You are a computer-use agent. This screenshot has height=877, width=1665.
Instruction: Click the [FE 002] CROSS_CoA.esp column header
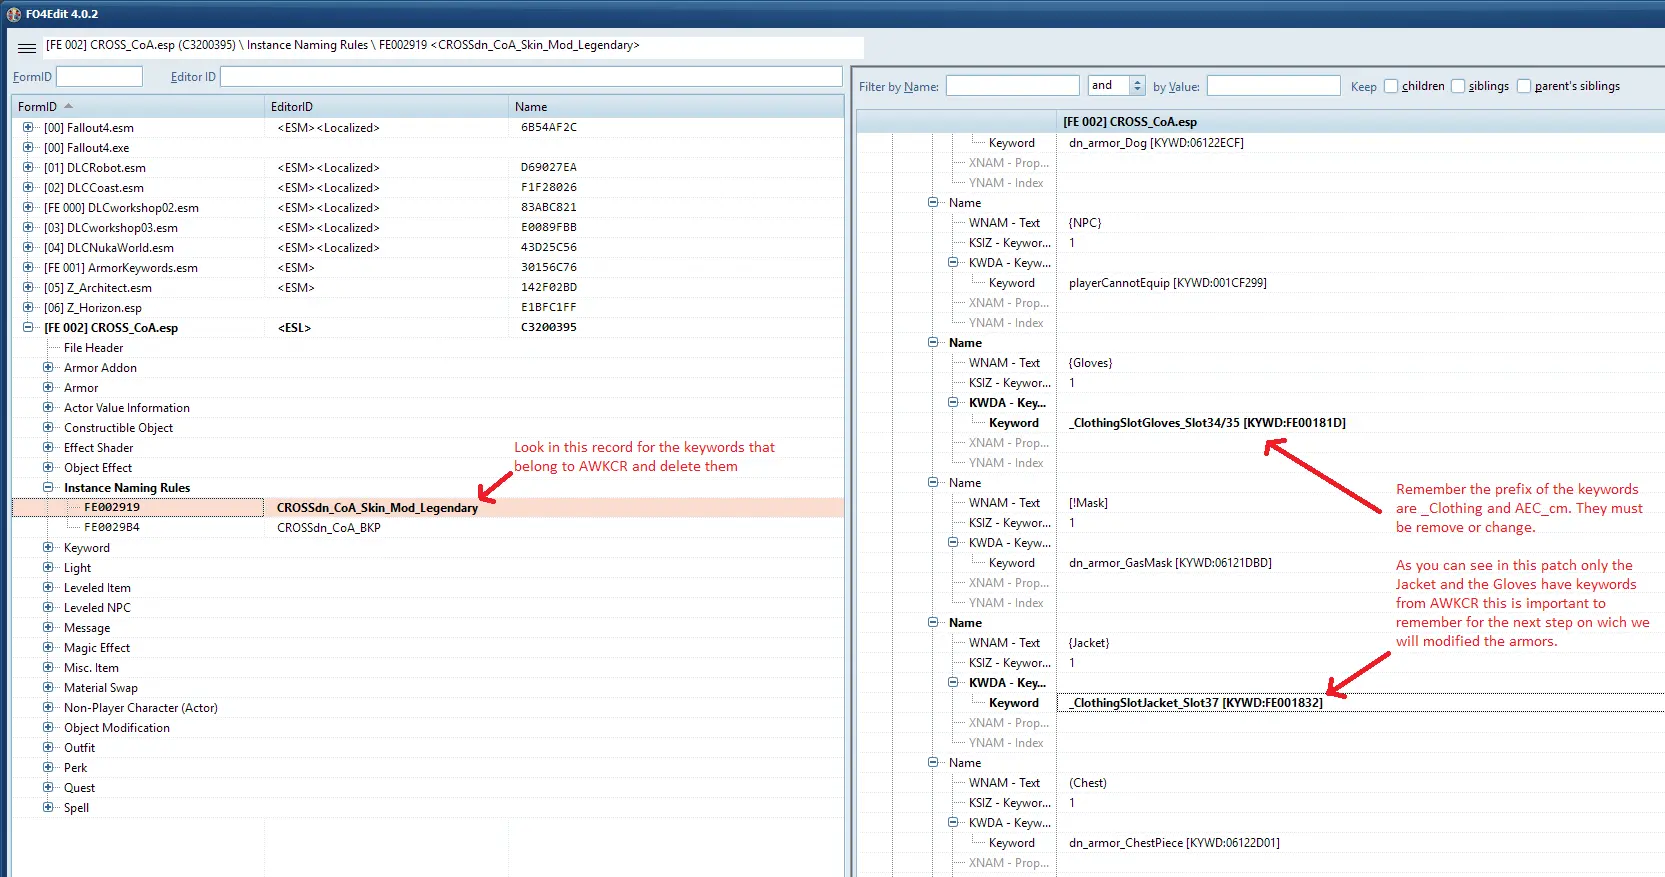tap(1360, 122)
